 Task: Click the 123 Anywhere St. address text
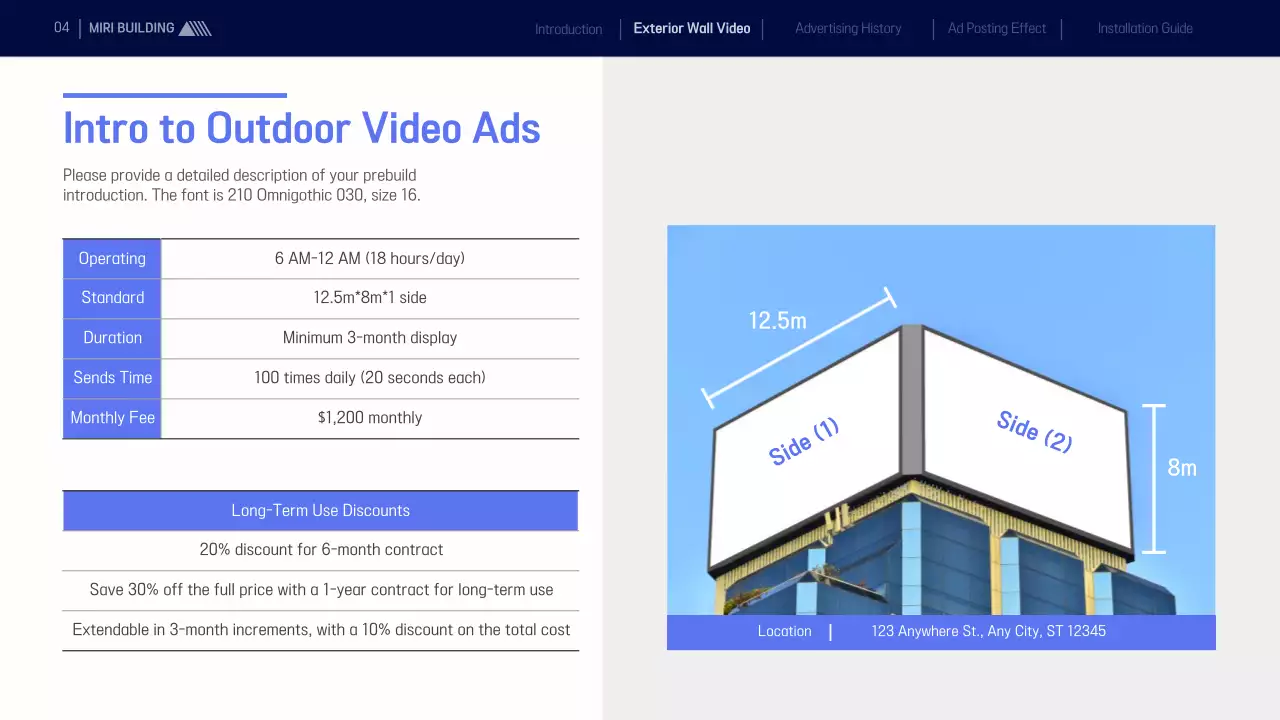pos(987,631)
